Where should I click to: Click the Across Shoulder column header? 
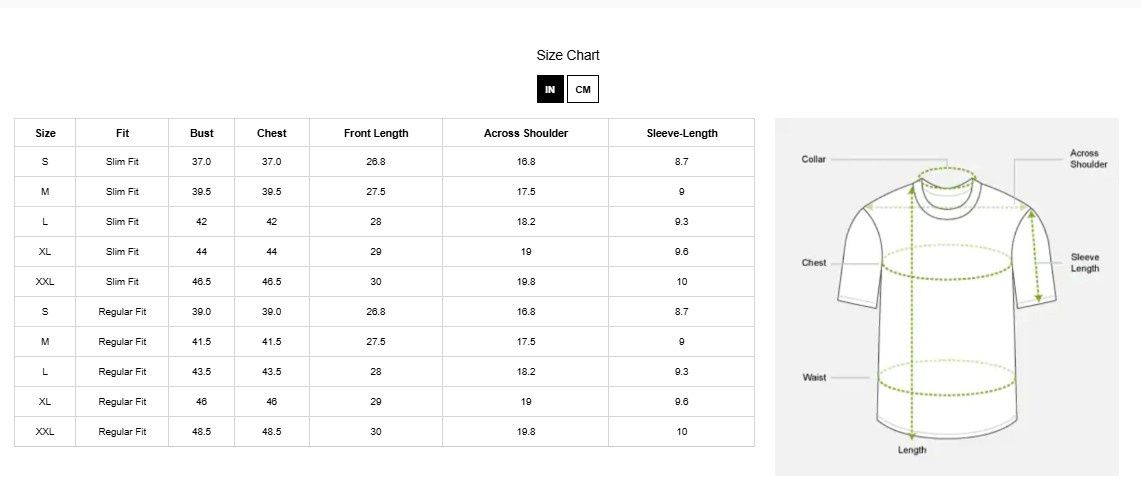525,133
